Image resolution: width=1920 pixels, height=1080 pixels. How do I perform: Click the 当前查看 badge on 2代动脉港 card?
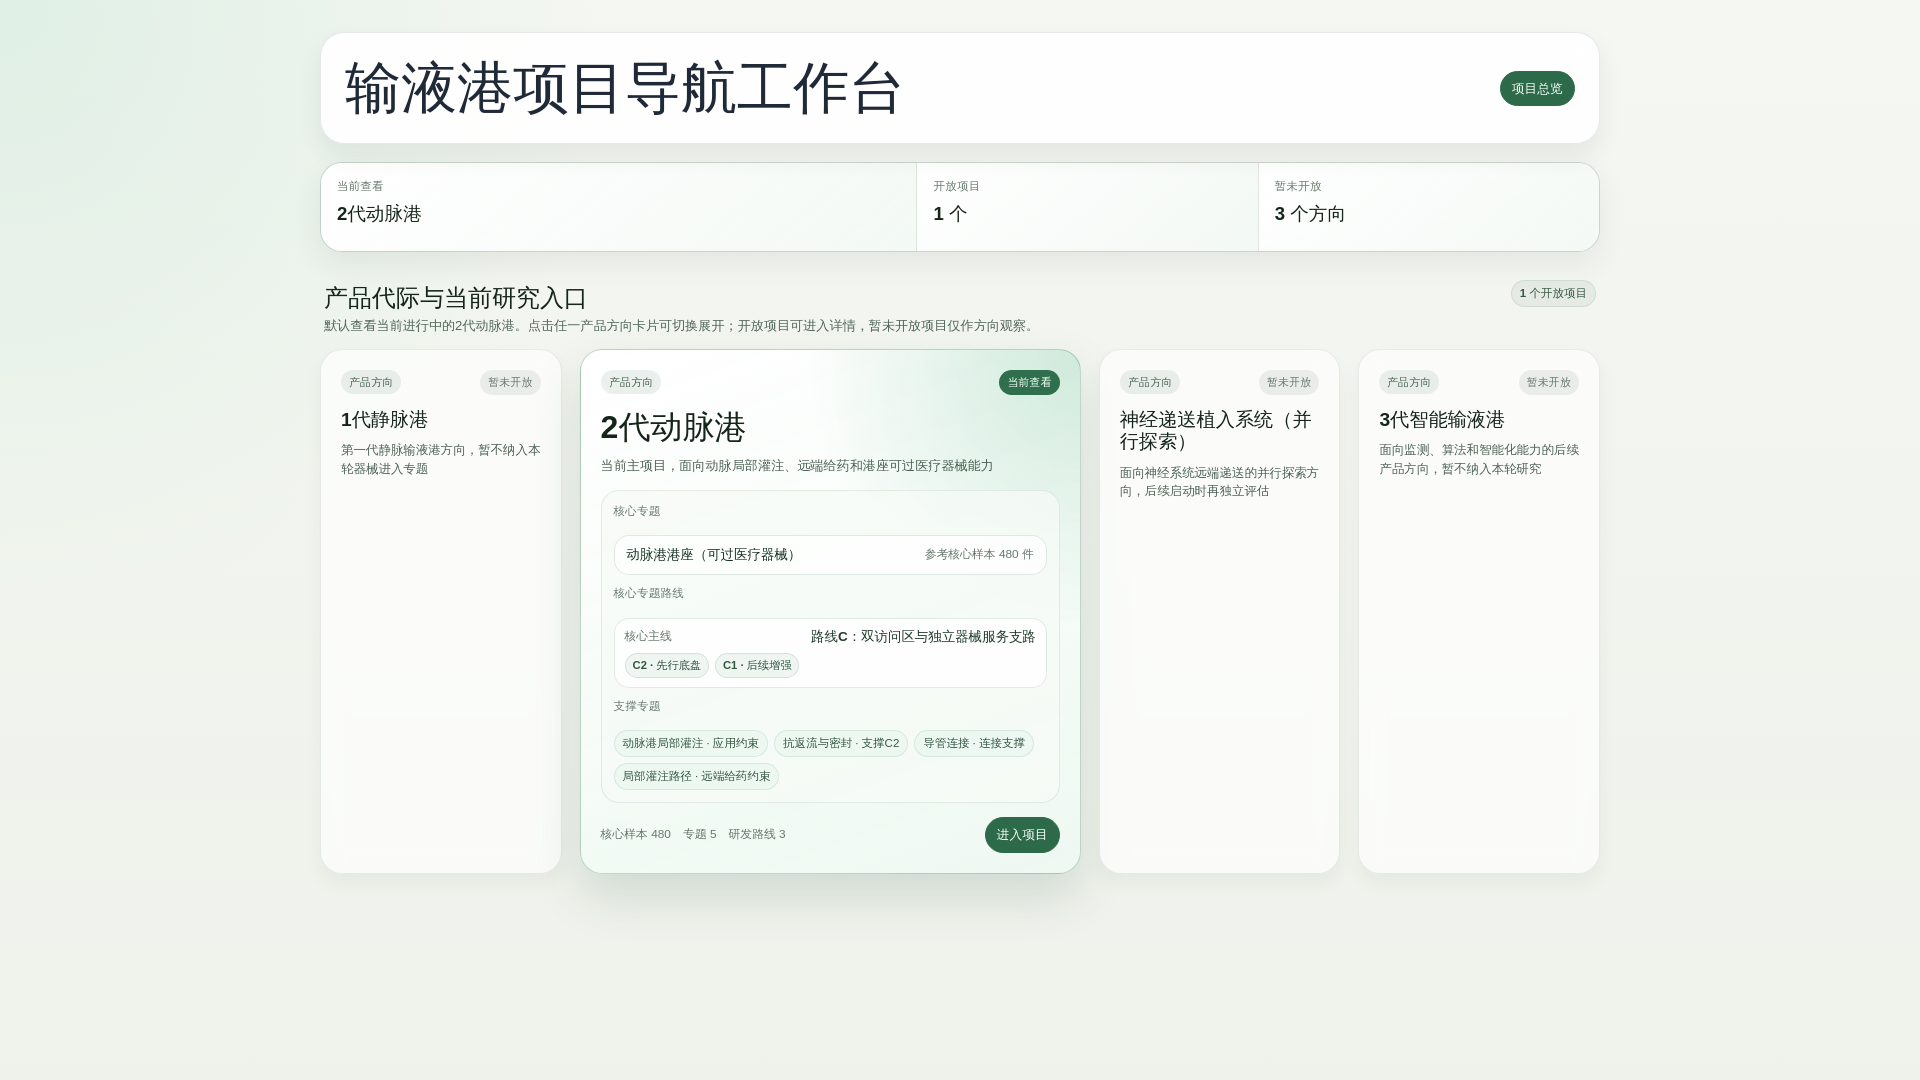[x=1029, y=382]
